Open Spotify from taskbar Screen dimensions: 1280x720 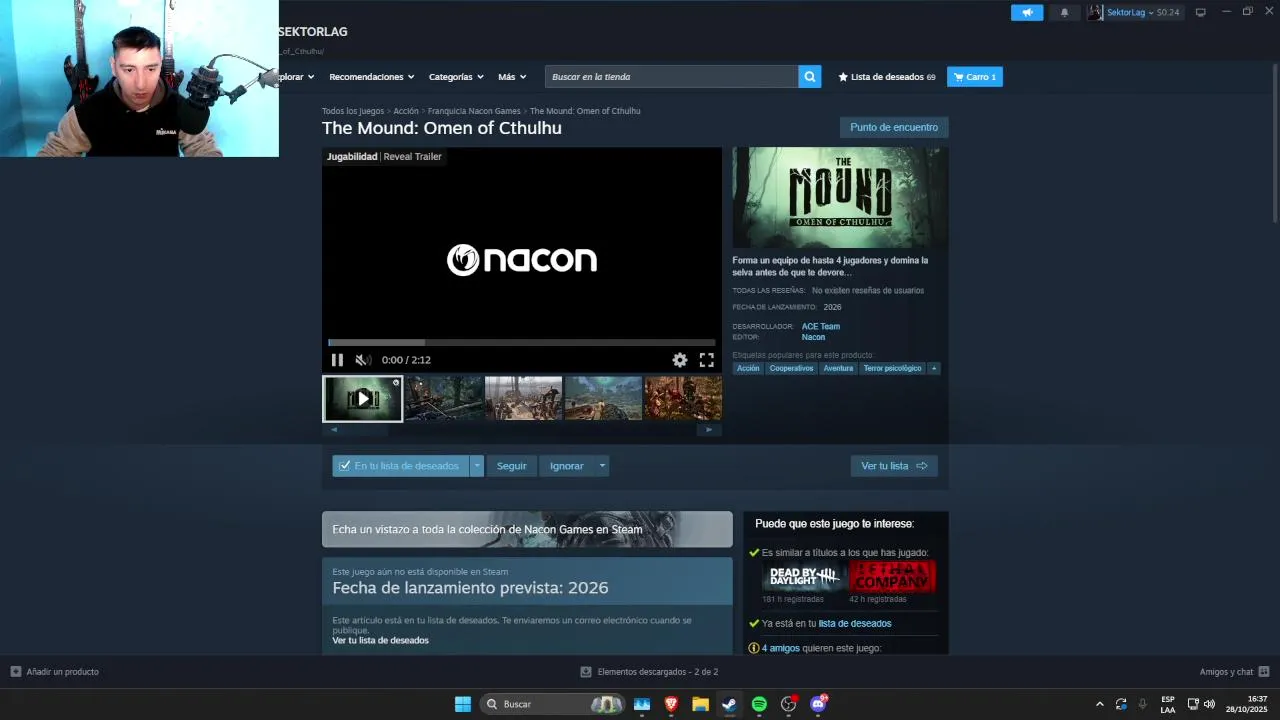[759, 704]
